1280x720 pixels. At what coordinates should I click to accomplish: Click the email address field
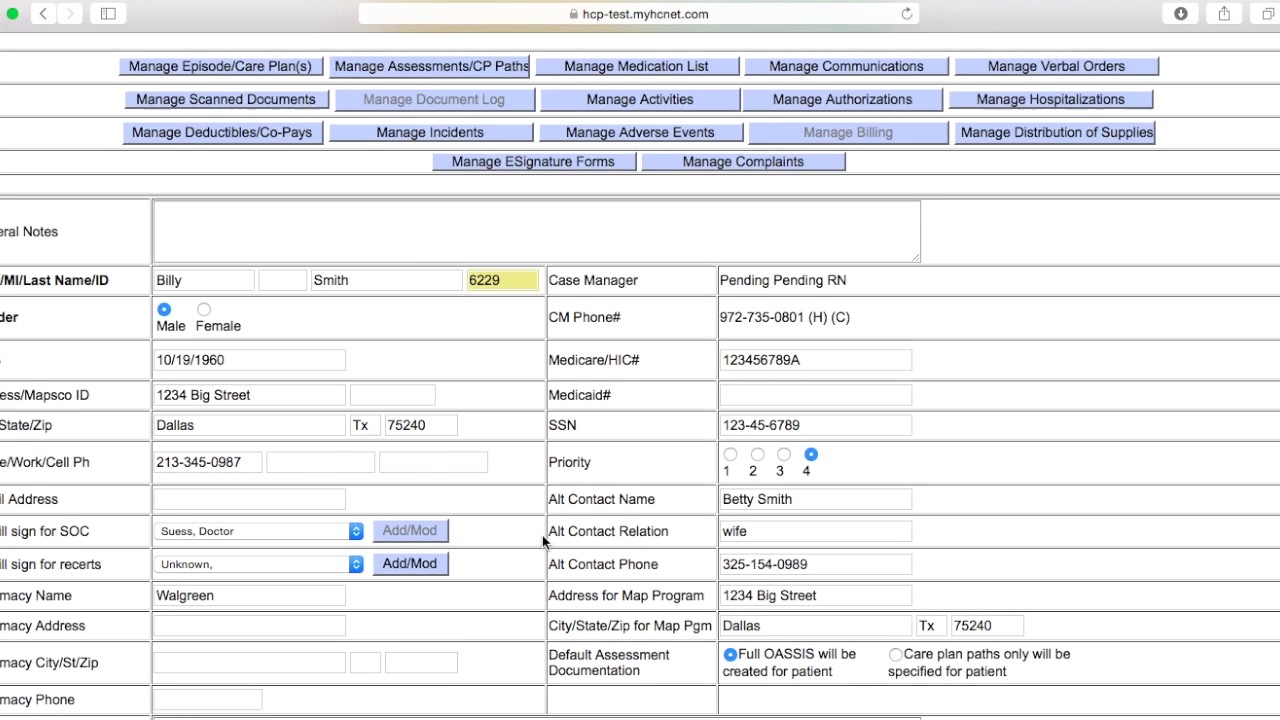[x=249, y=499]
